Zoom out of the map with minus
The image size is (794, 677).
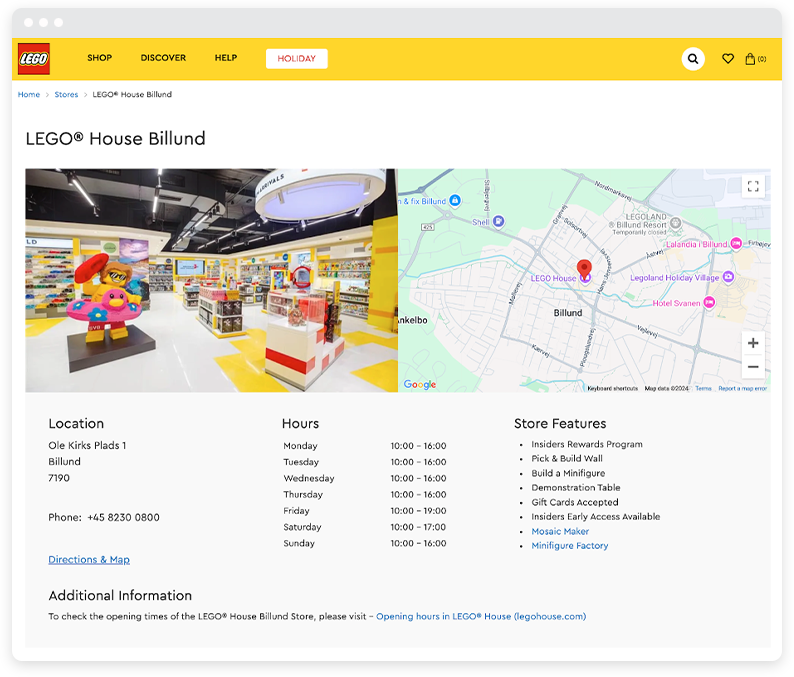coord(753,367)
